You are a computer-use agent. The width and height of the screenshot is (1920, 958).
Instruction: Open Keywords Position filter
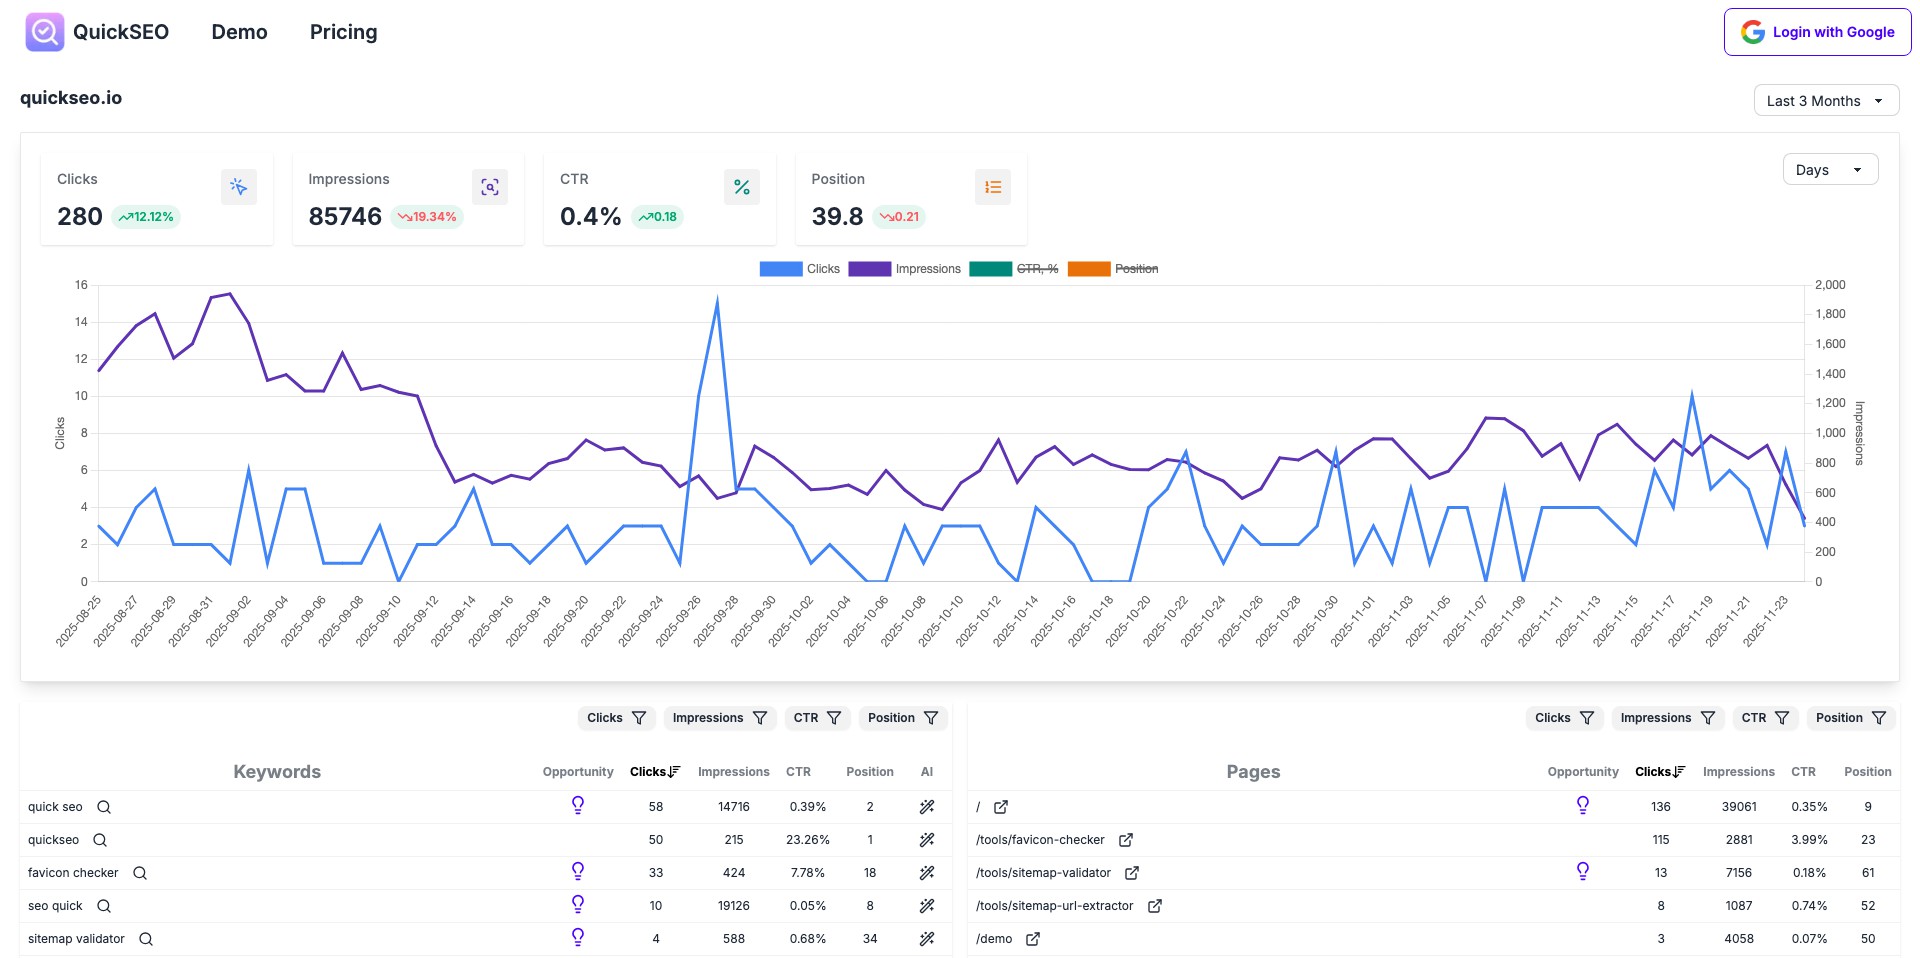coord(903,718)
